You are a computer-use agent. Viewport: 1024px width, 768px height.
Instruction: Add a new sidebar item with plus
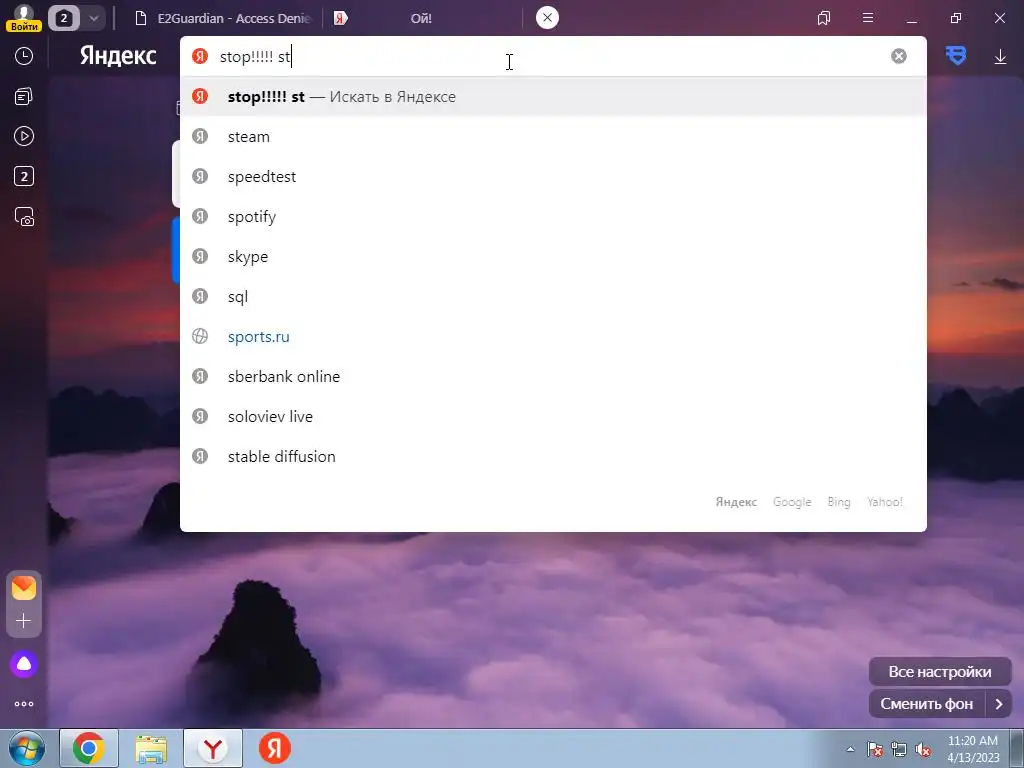point(24,620)
